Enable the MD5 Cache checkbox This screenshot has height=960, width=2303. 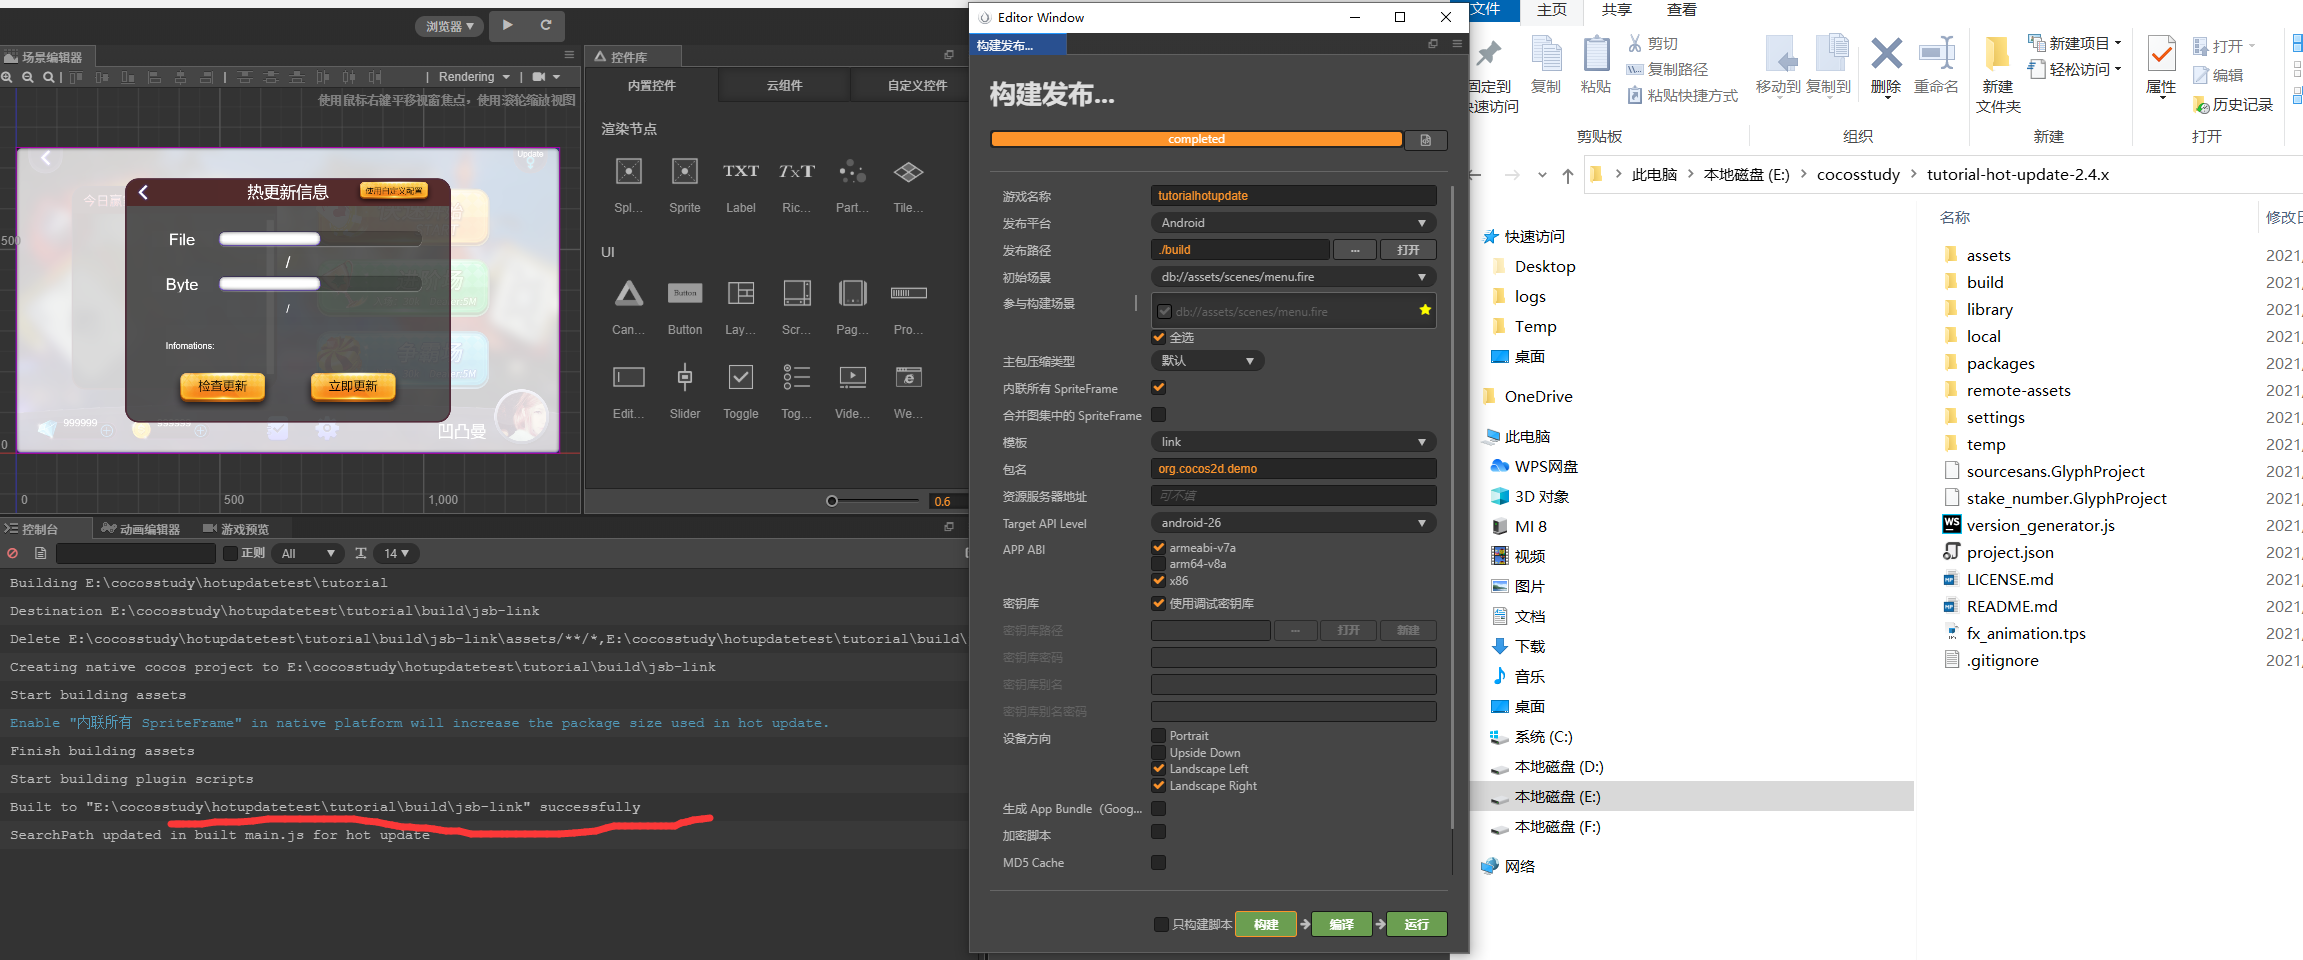coord(1159,862)
